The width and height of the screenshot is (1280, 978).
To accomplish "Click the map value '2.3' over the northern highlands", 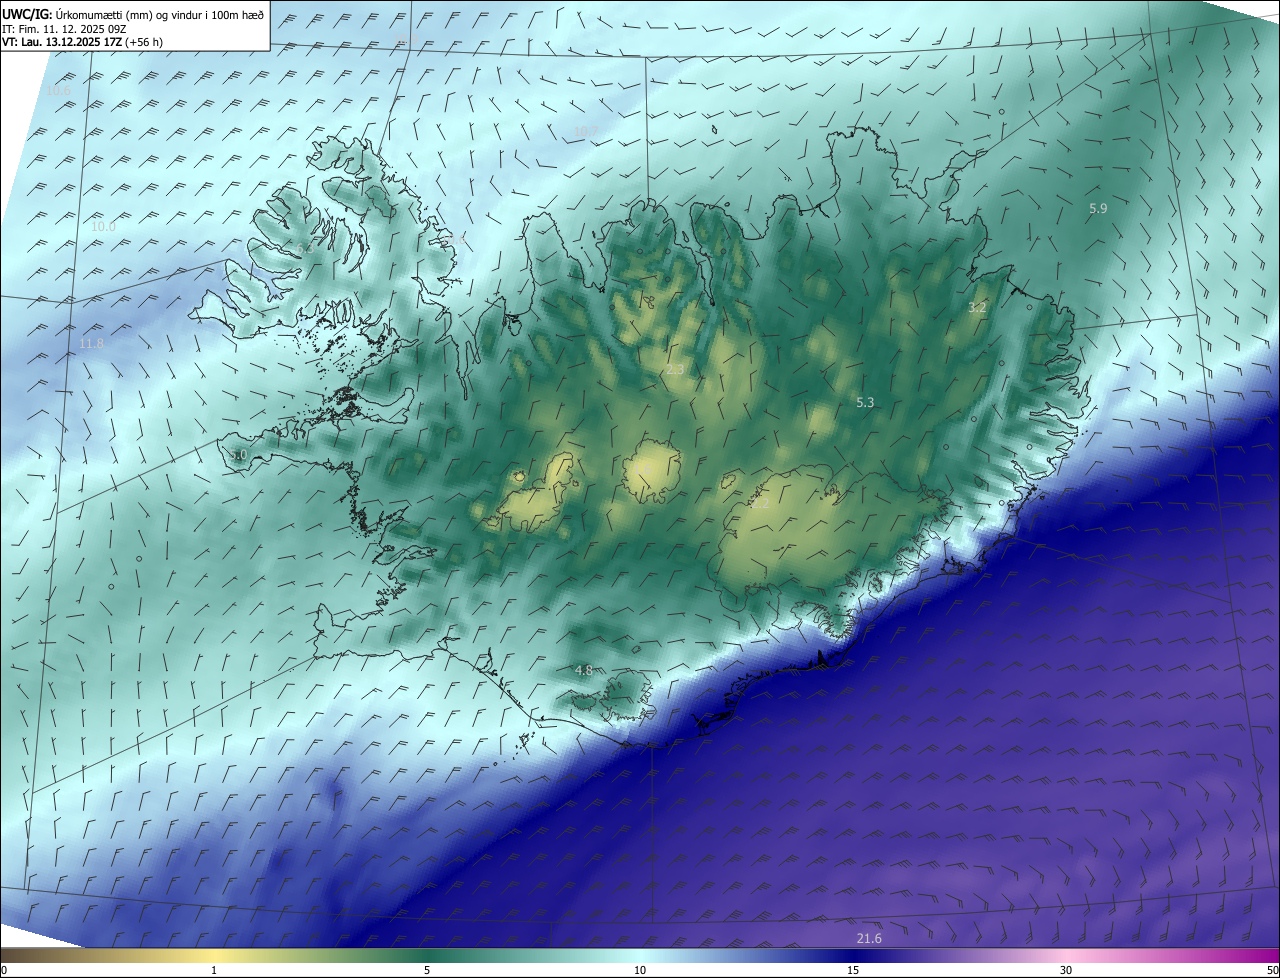I will [675, 369].
